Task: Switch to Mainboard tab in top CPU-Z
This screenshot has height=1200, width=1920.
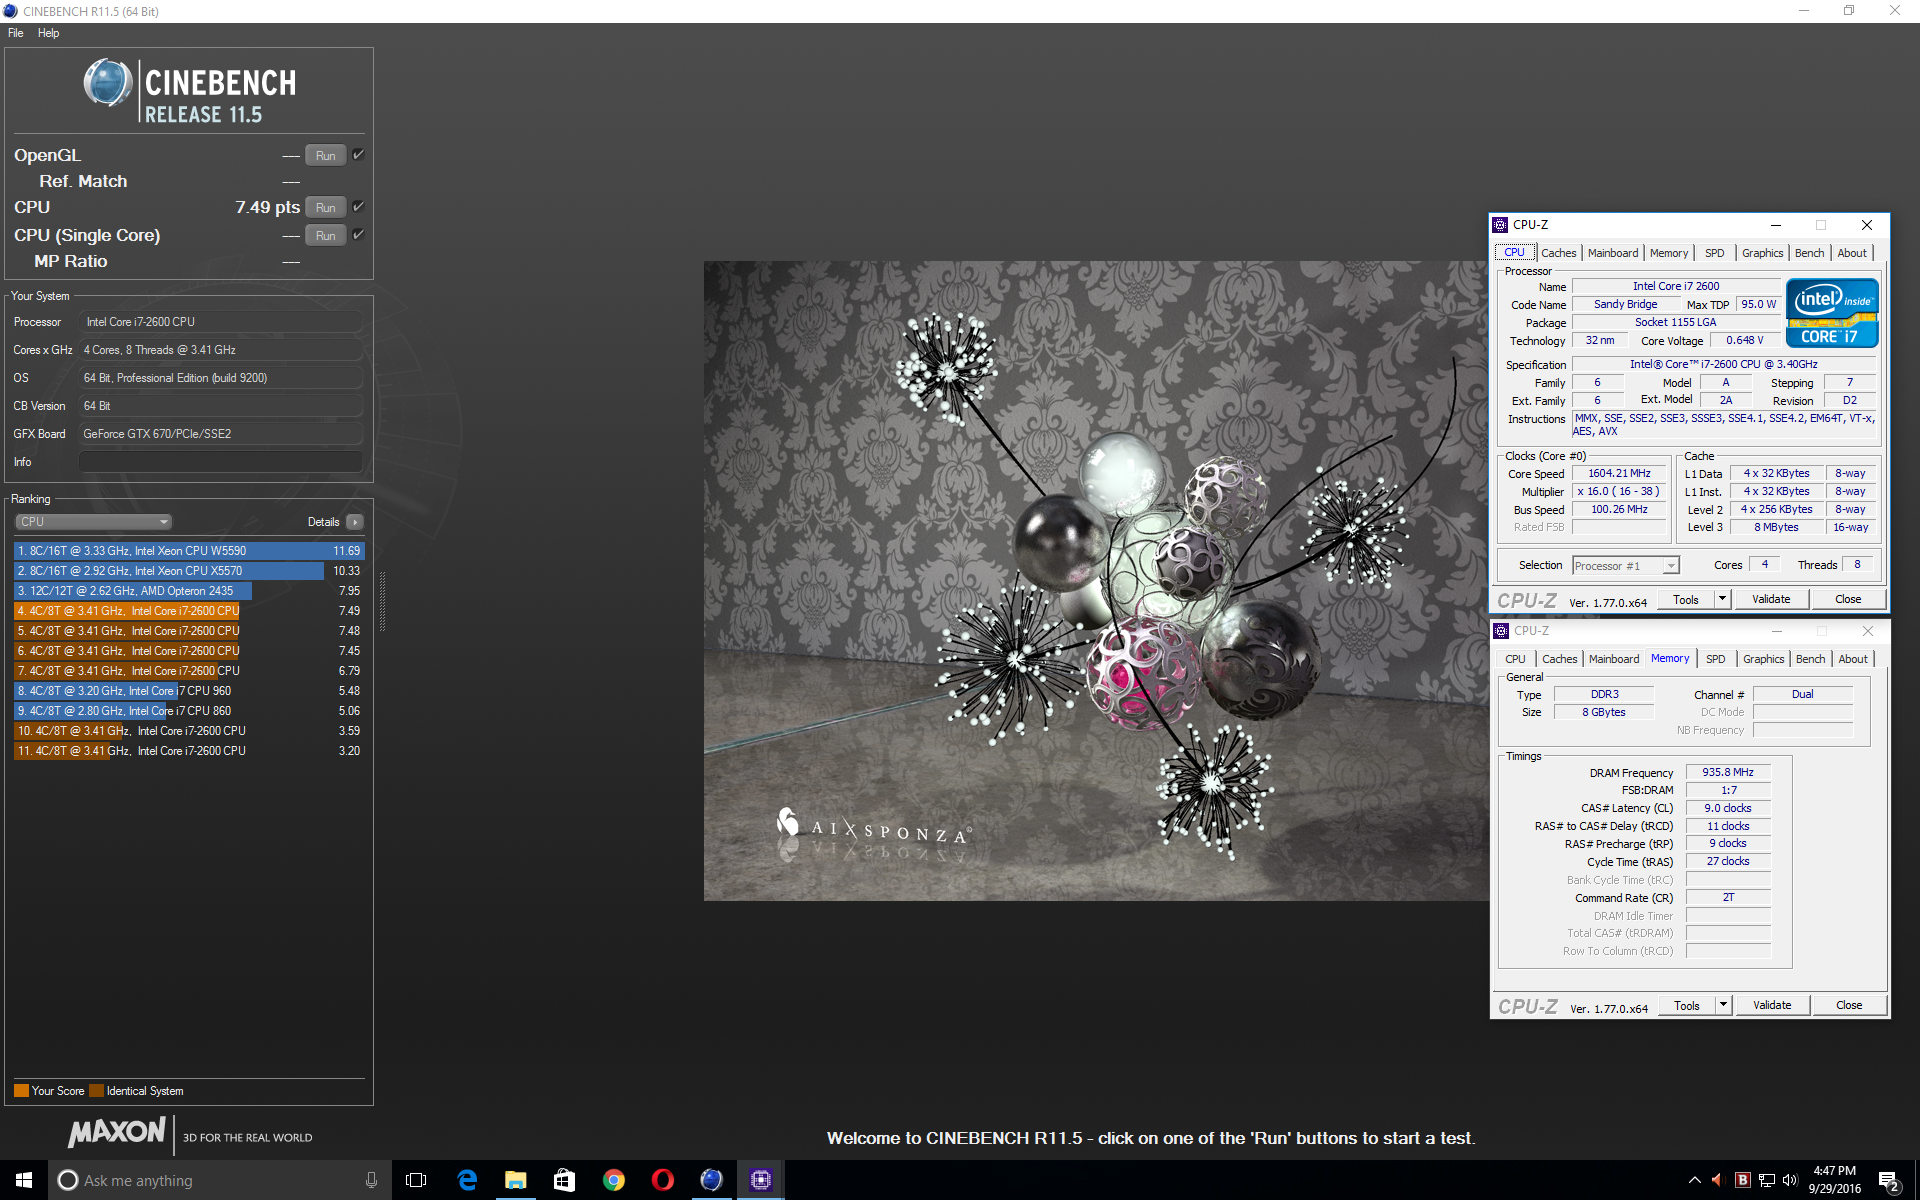Action: tap(1613, 253)
